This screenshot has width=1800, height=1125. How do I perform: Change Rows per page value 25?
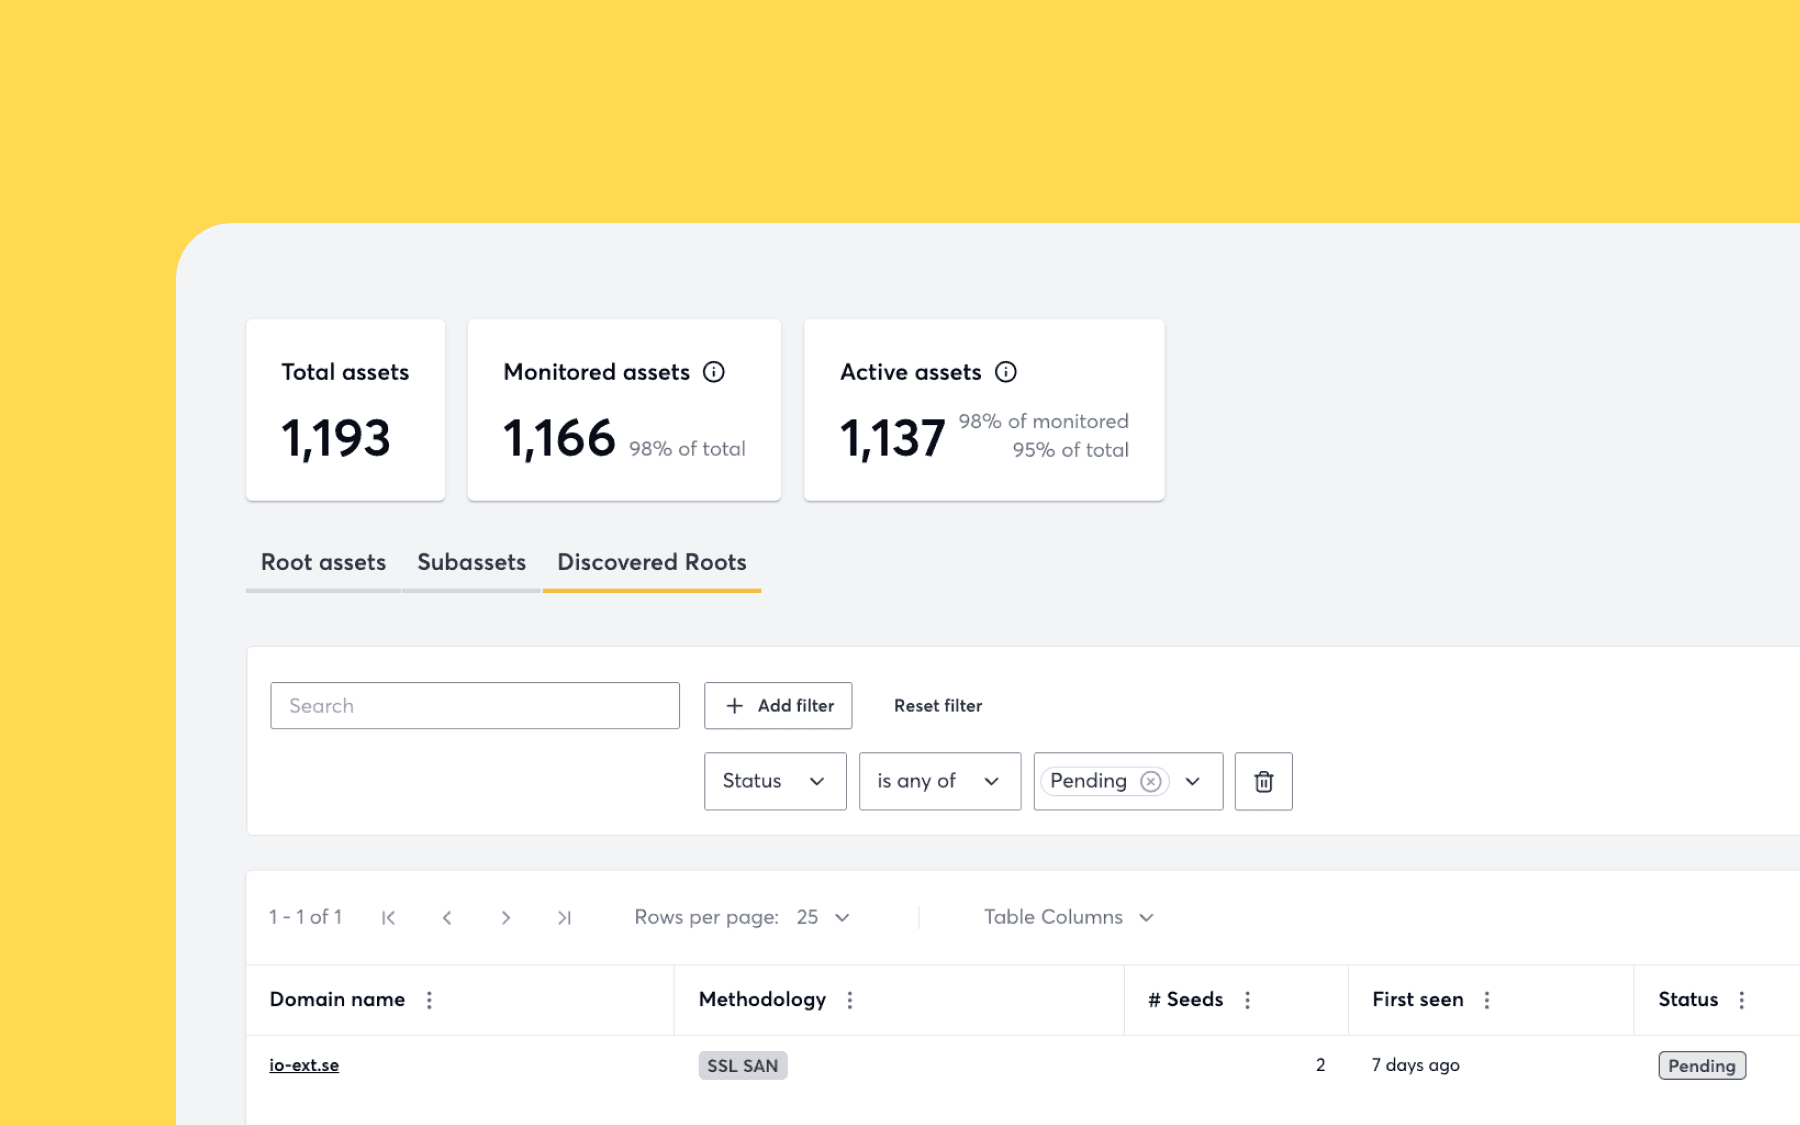823,917
